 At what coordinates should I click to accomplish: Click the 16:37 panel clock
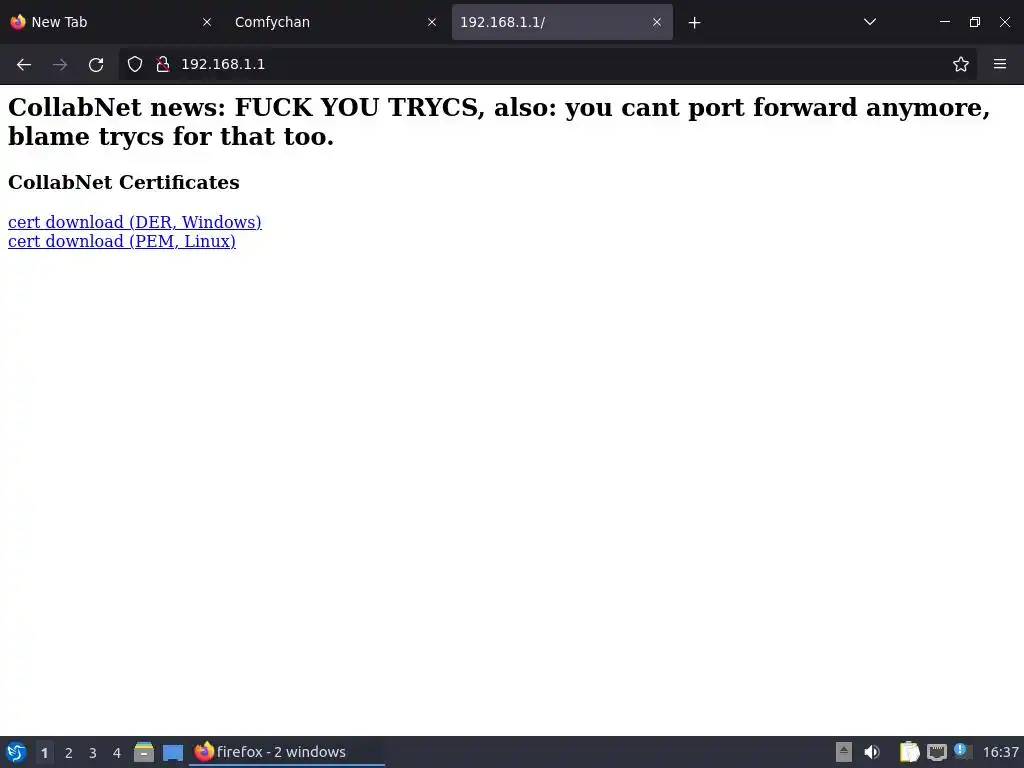tap(1000, 752)
